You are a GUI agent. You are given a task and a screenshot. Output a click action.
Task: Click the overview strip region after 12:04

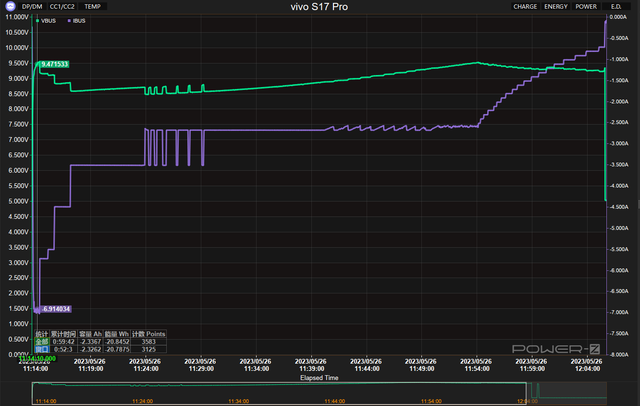click(x=567, y=393)
